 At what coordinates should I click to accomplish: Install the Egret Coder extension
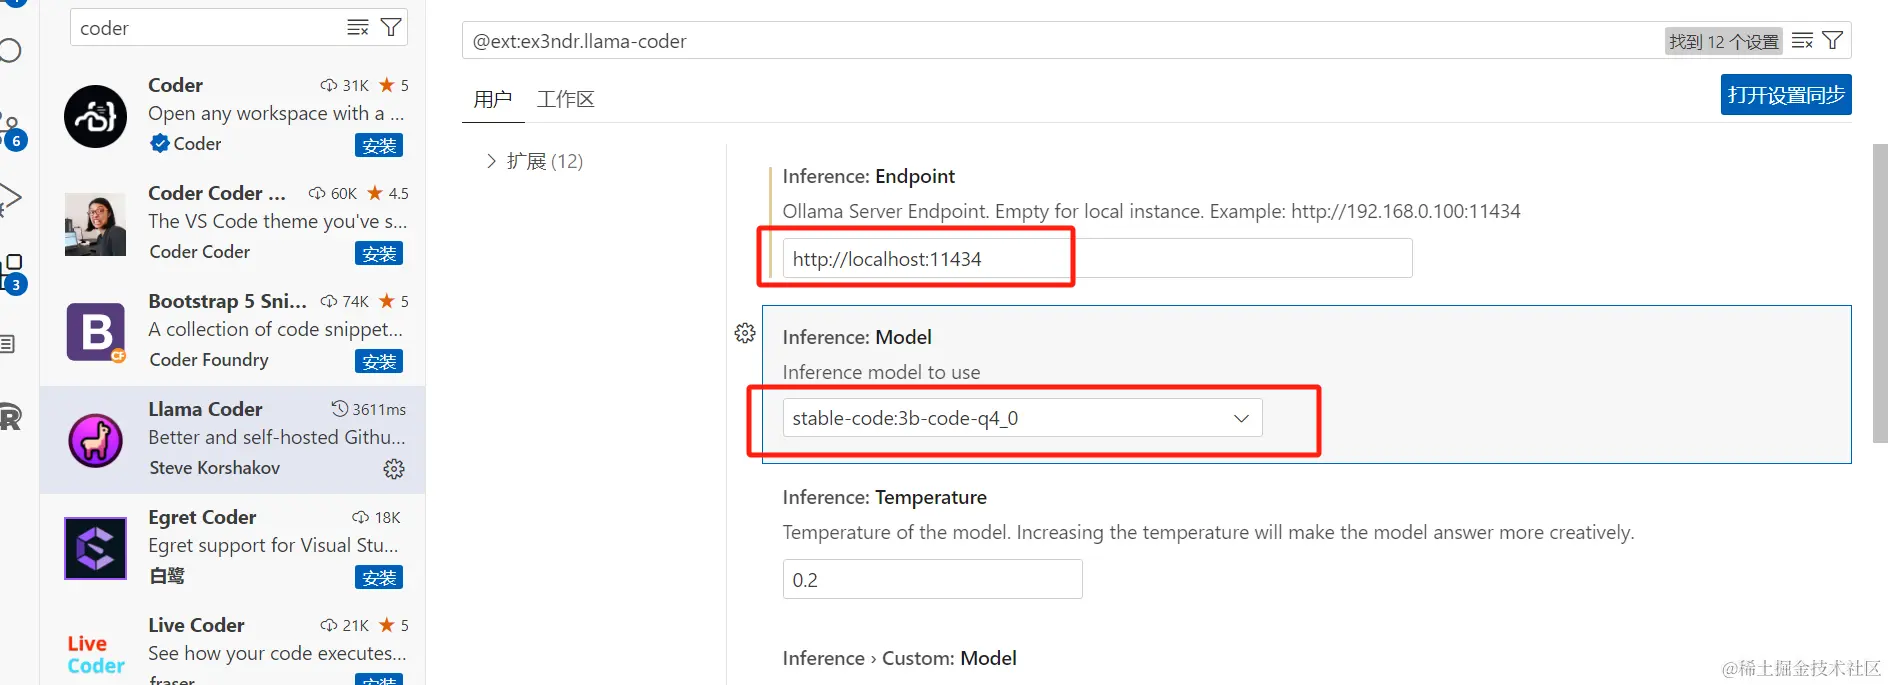point(379,578)
